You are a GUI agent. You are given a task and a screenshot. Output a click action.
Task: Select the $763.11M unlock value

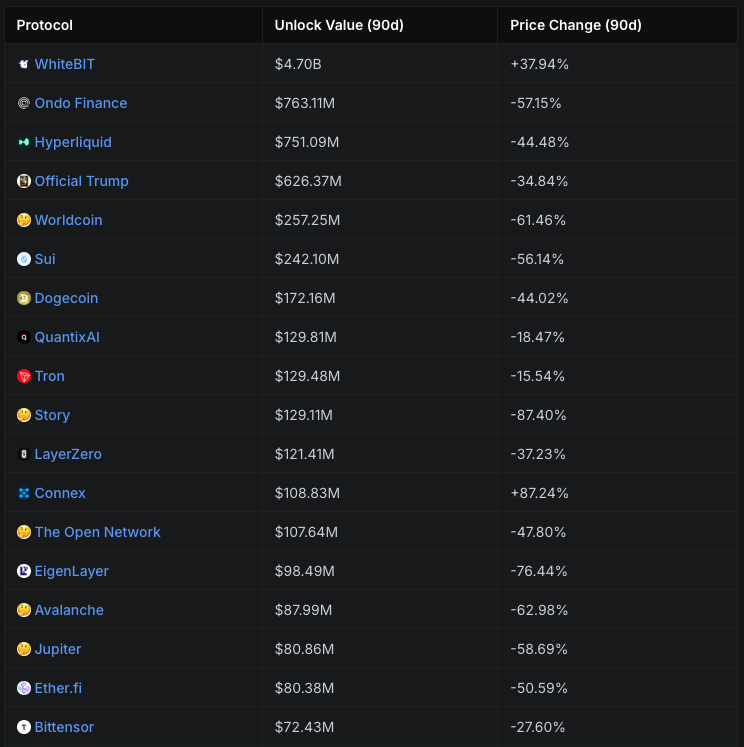(305, 103)
